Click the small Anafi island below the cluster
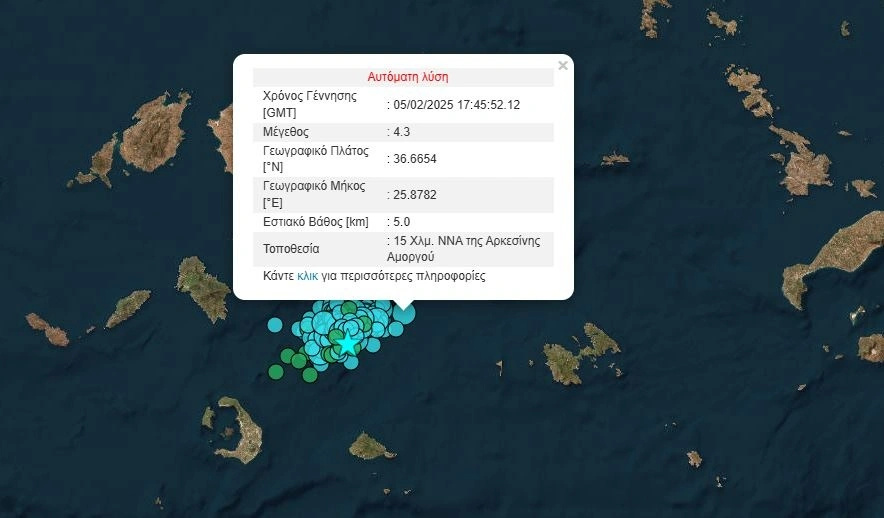This screenshot has height=518, width=884. 371,447
